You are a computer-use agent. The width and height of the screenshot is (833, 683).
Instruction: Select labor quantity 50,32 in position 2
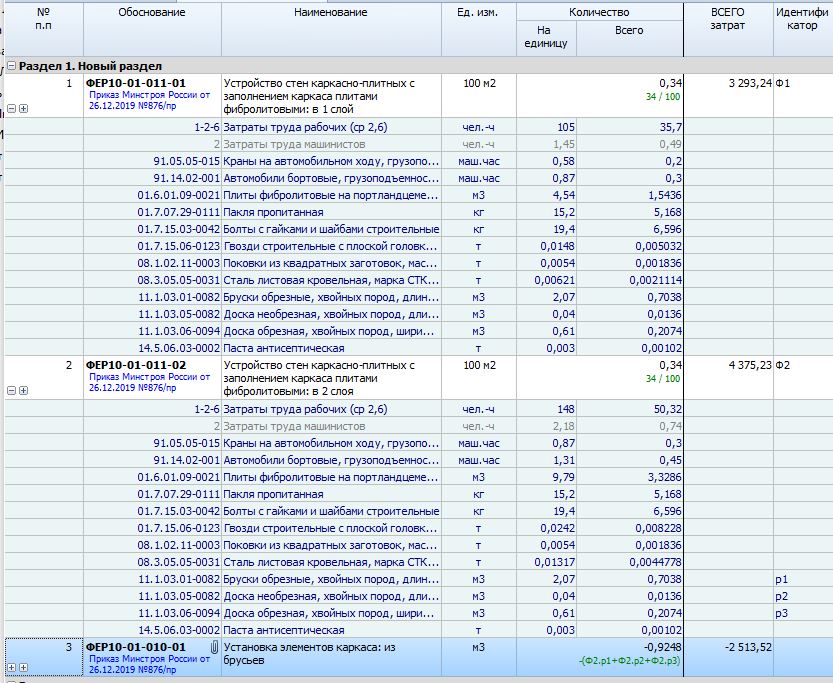click(x=667, y=409)
